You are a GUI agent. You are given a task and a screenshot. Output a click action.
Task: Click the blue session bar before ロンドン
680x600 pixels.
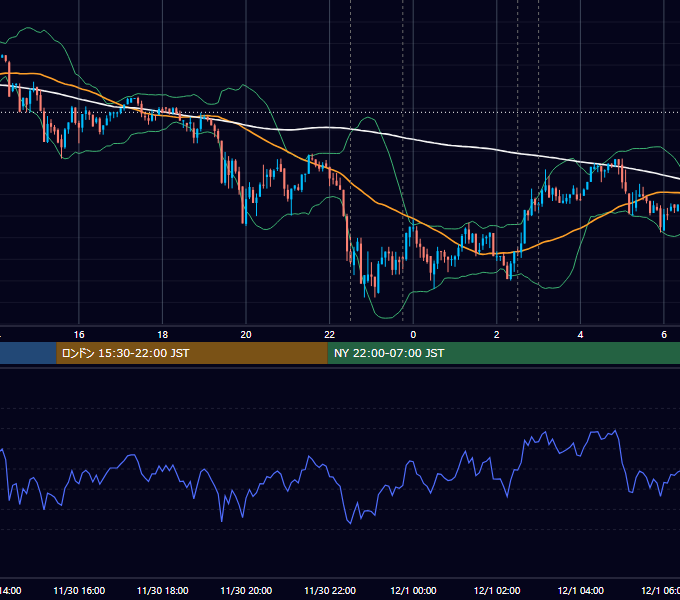pyautogui.click(x=28, y=353)
